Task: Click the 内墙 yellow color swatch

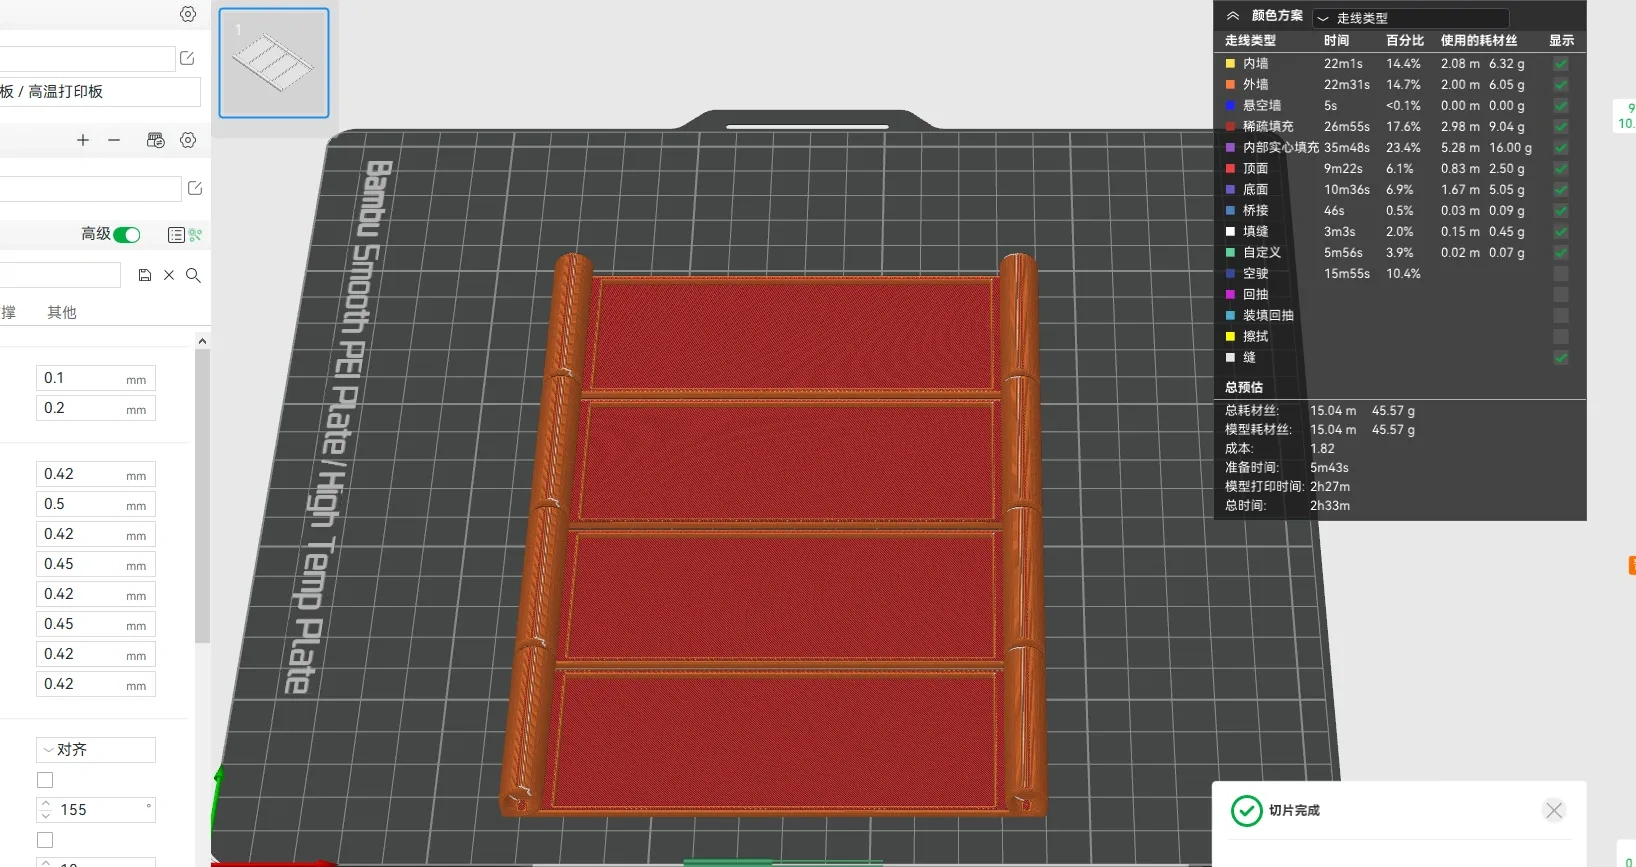Action: [x=1231, y=64]
